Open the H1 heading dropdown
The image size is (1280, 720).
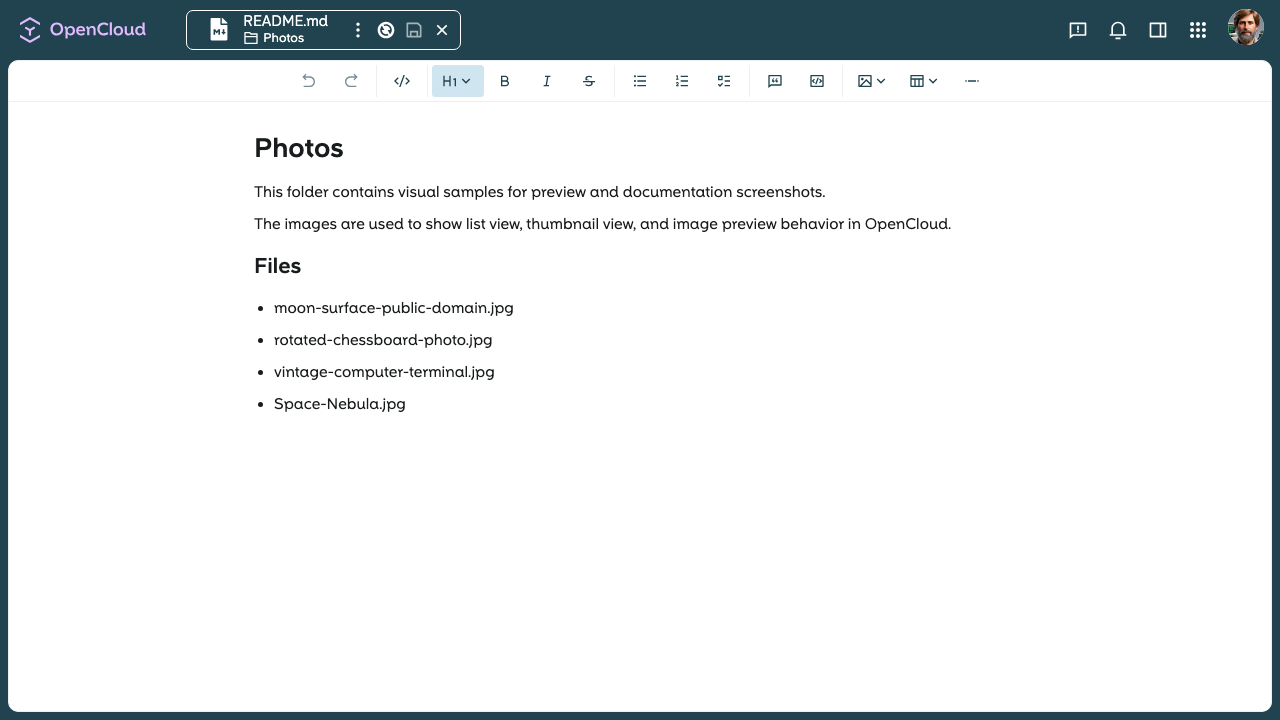[x=457, y=81]
